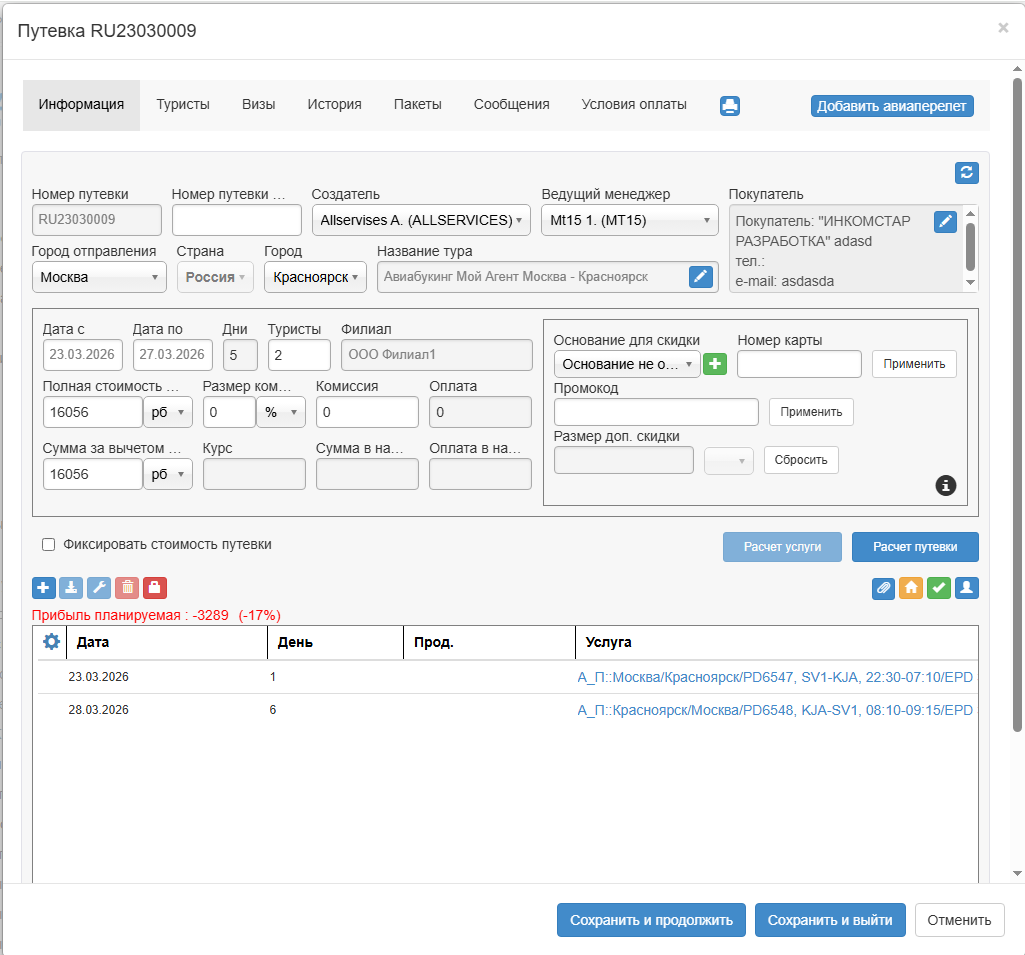Click the pencil icon in Название тура
This screenshot has height=955, width=1025.
tap(701, 277)
